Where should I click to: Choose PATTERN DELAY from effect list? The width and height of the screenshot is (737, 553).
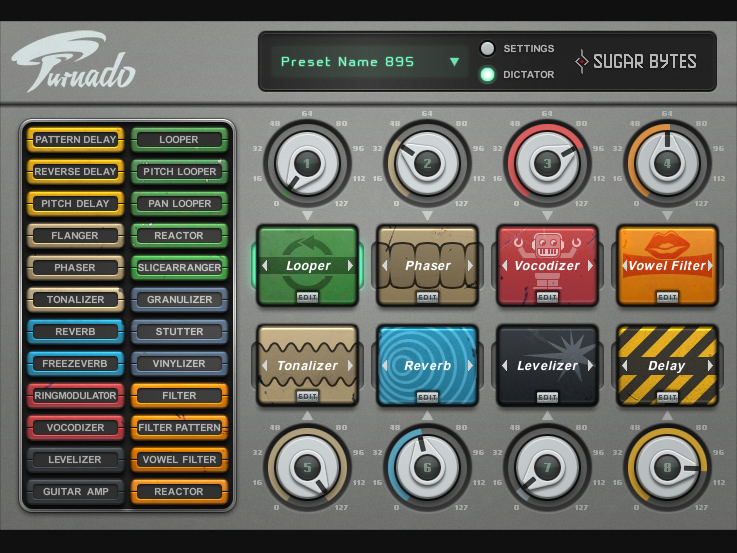pos(75,140)
